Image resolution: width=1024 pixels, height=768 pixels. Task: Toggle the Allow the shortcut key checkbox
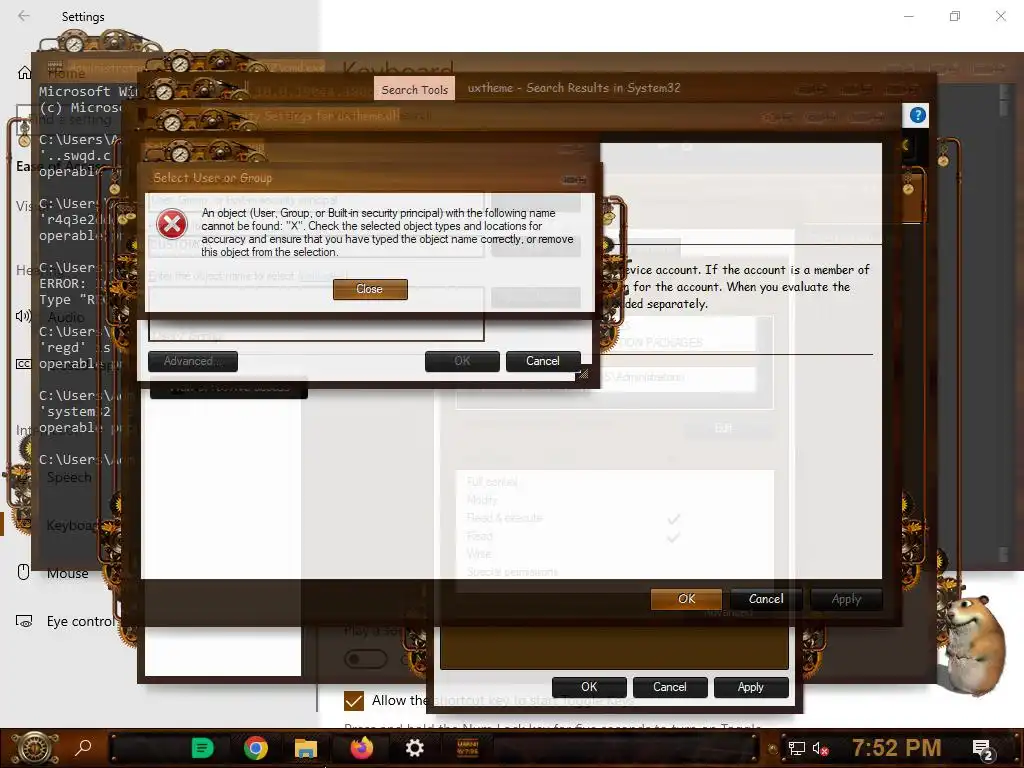[x=353, y=701]
